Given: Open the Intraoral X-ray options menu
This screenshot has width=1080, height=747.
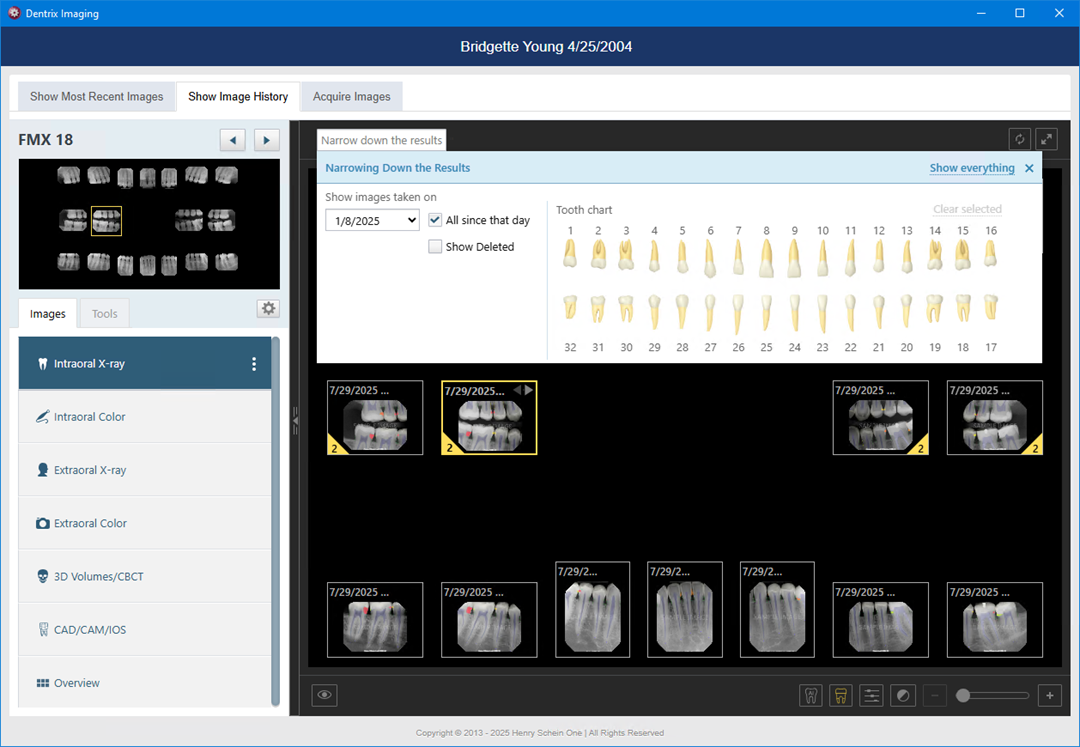Looking at the screenshot, I should tap(254, 364).
